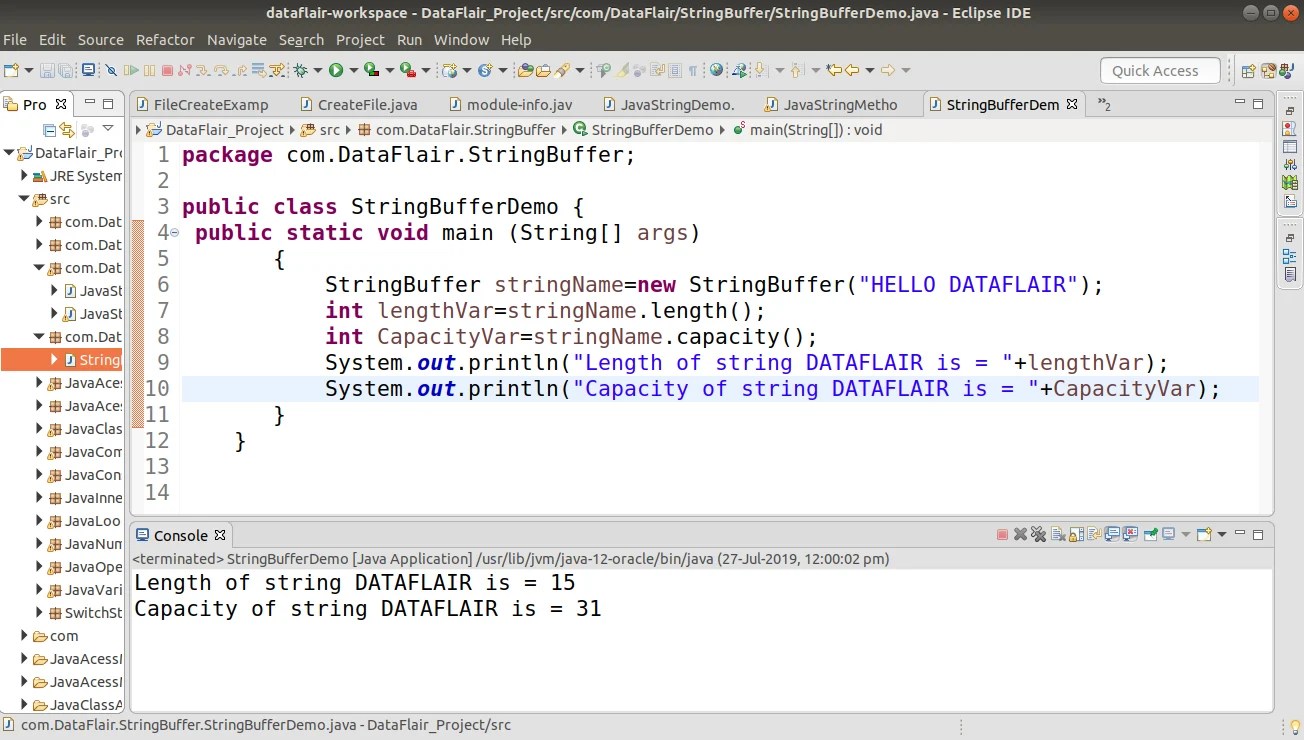Viewport: 1304px width, 740px height.
Task: Open the Project menu
Action: [x=360, y=40]
